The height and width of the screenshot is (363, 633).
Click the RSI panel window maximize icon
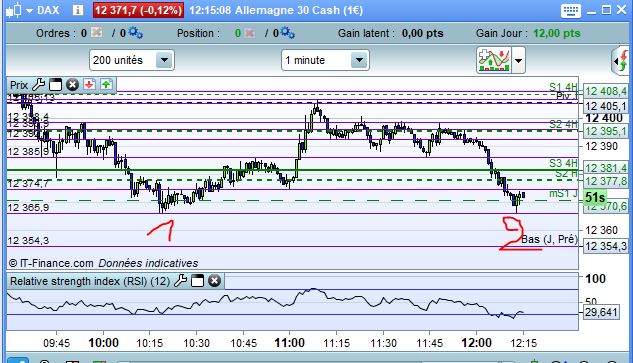[x=197, y=281]
